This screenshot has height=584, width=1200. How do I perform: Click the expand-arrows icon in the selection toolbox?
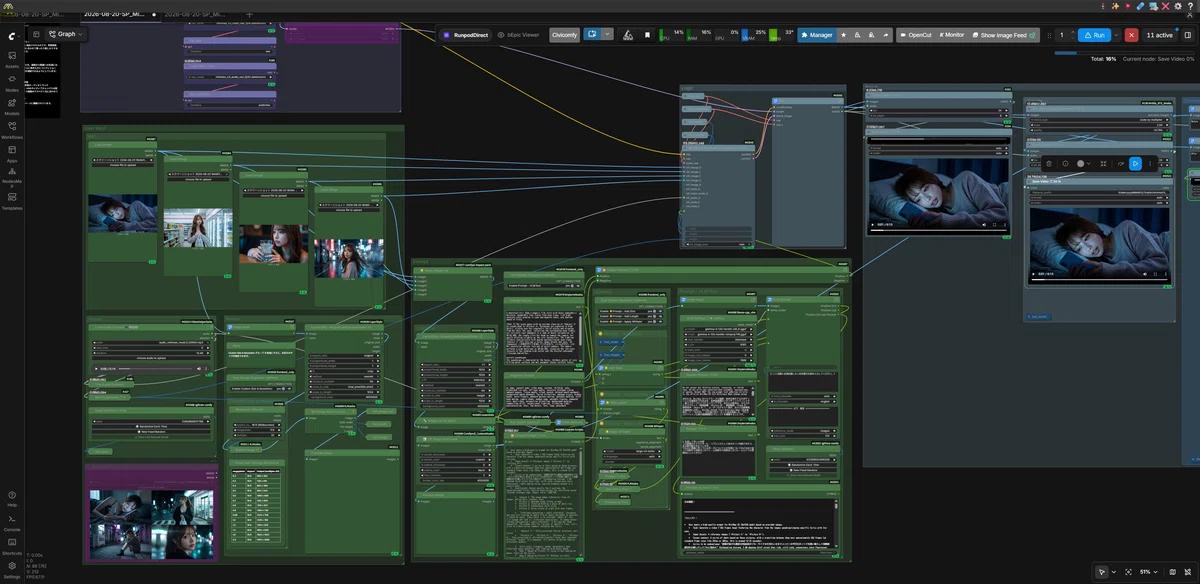(1103, 163)
